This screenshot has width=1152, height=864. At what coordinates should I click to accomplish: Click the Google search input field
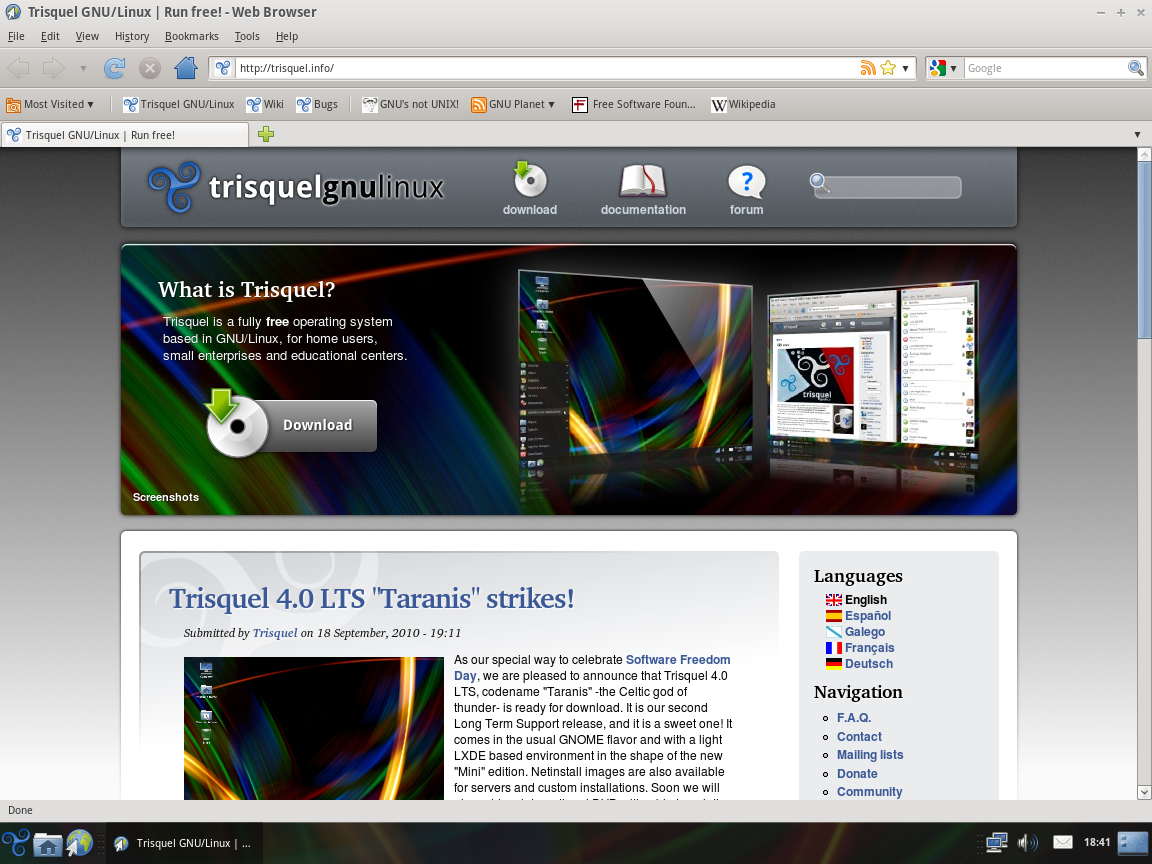[1045, 68]
